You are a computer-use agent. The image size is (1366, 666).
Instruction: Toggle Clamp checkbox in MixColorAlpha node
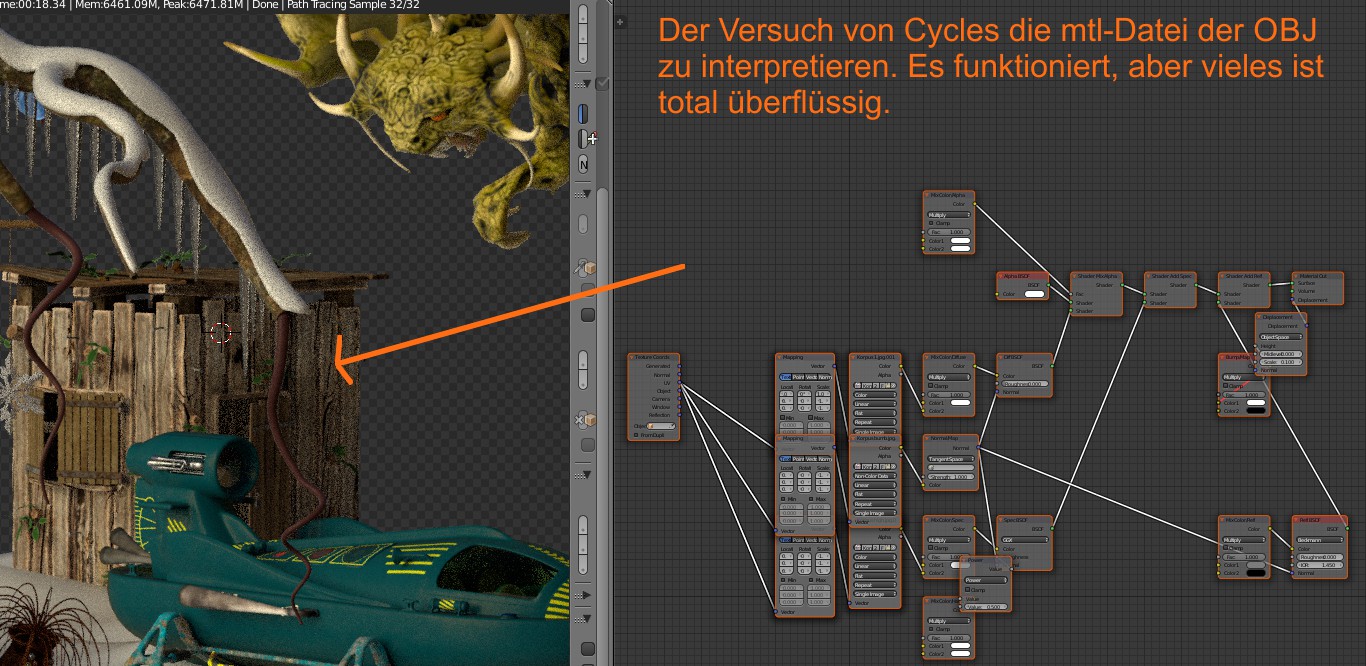(x=930, y=223)
